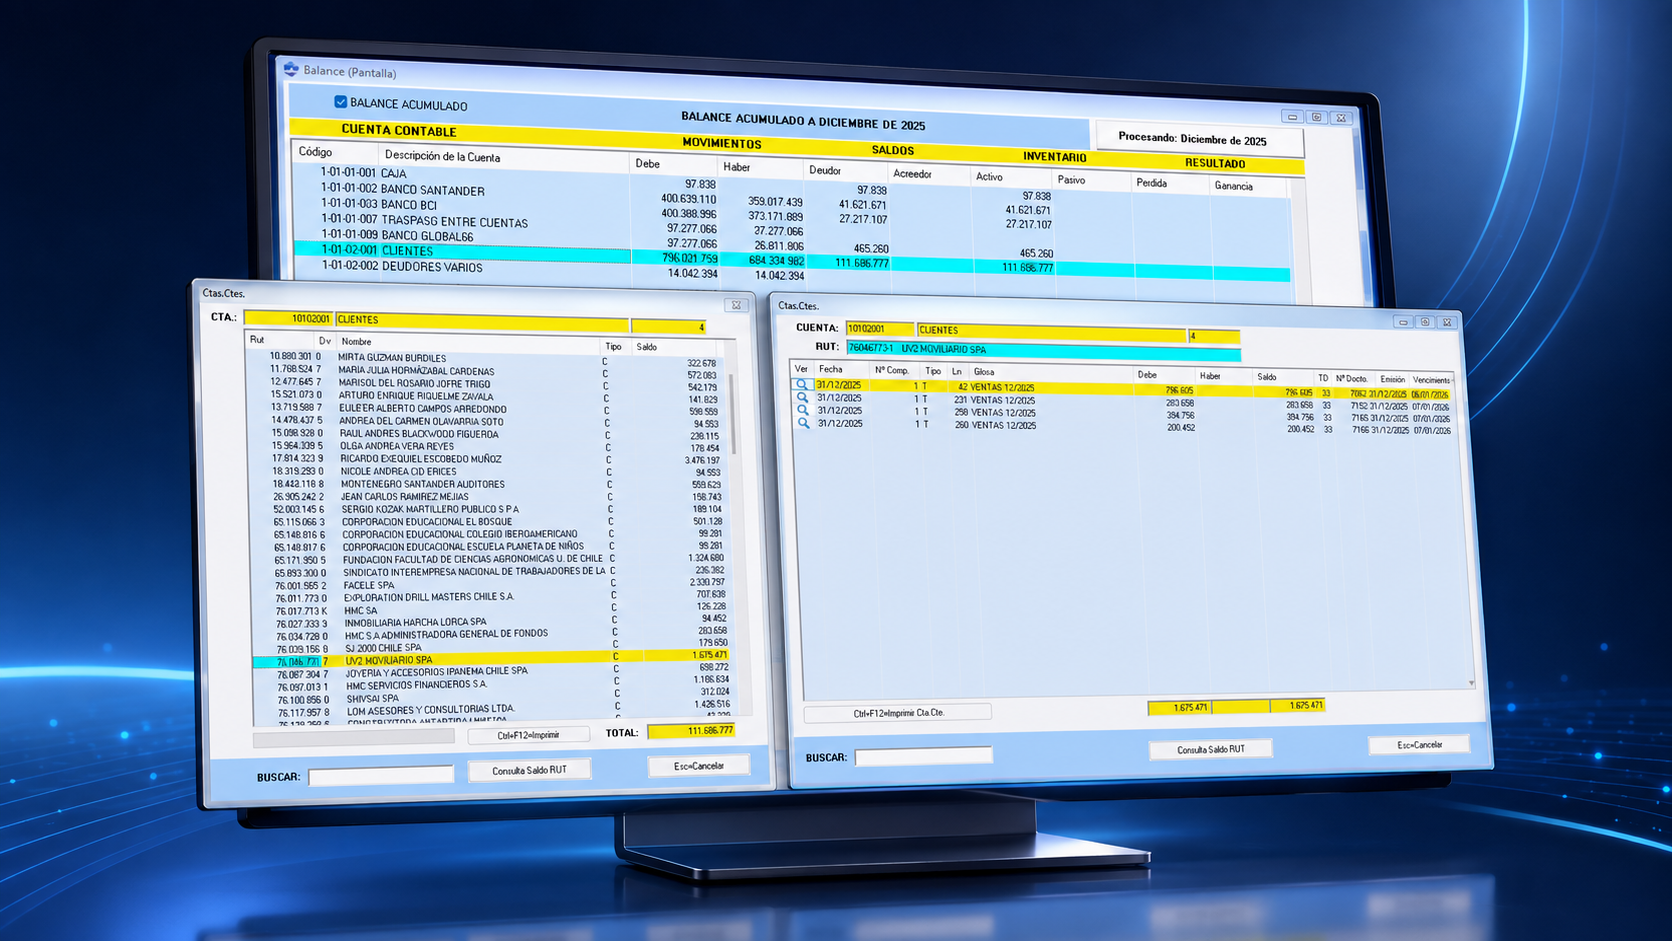Select client SJ 2000 CHILE SPA
The width and height of the screenshot is (1672, 941).
tap(490, 648)
